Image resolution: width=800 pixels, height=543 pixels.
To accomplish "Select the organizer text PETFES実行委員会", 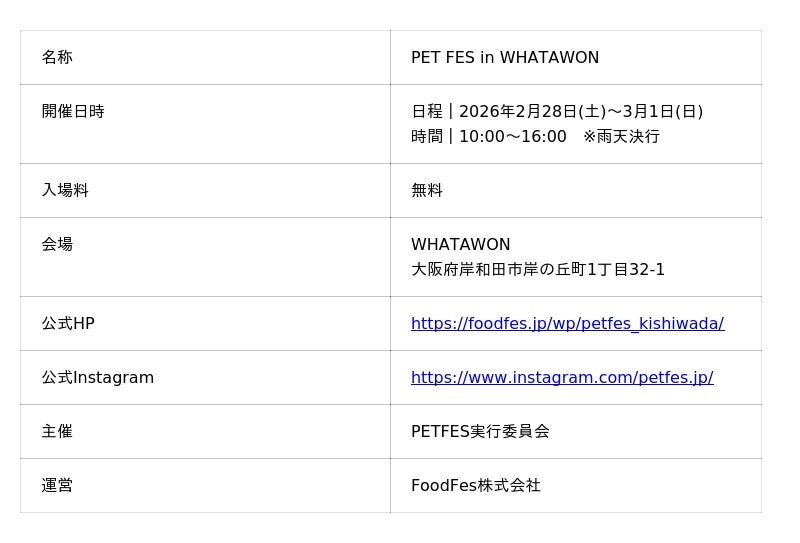I will [480, 432].
